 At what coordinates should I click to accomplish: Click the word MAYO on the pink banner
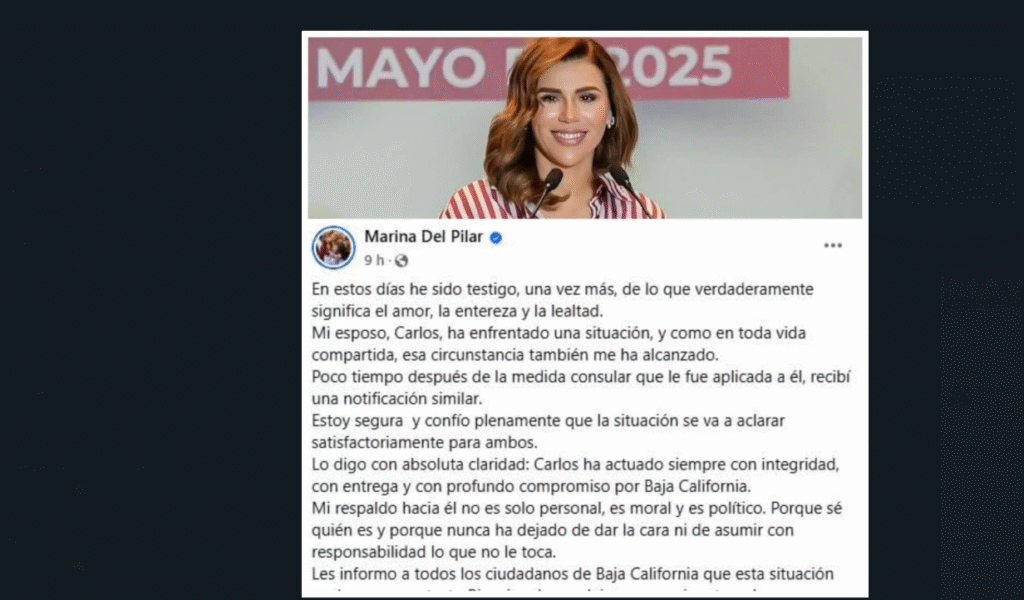pyautogui.click(x=400, y=67)
